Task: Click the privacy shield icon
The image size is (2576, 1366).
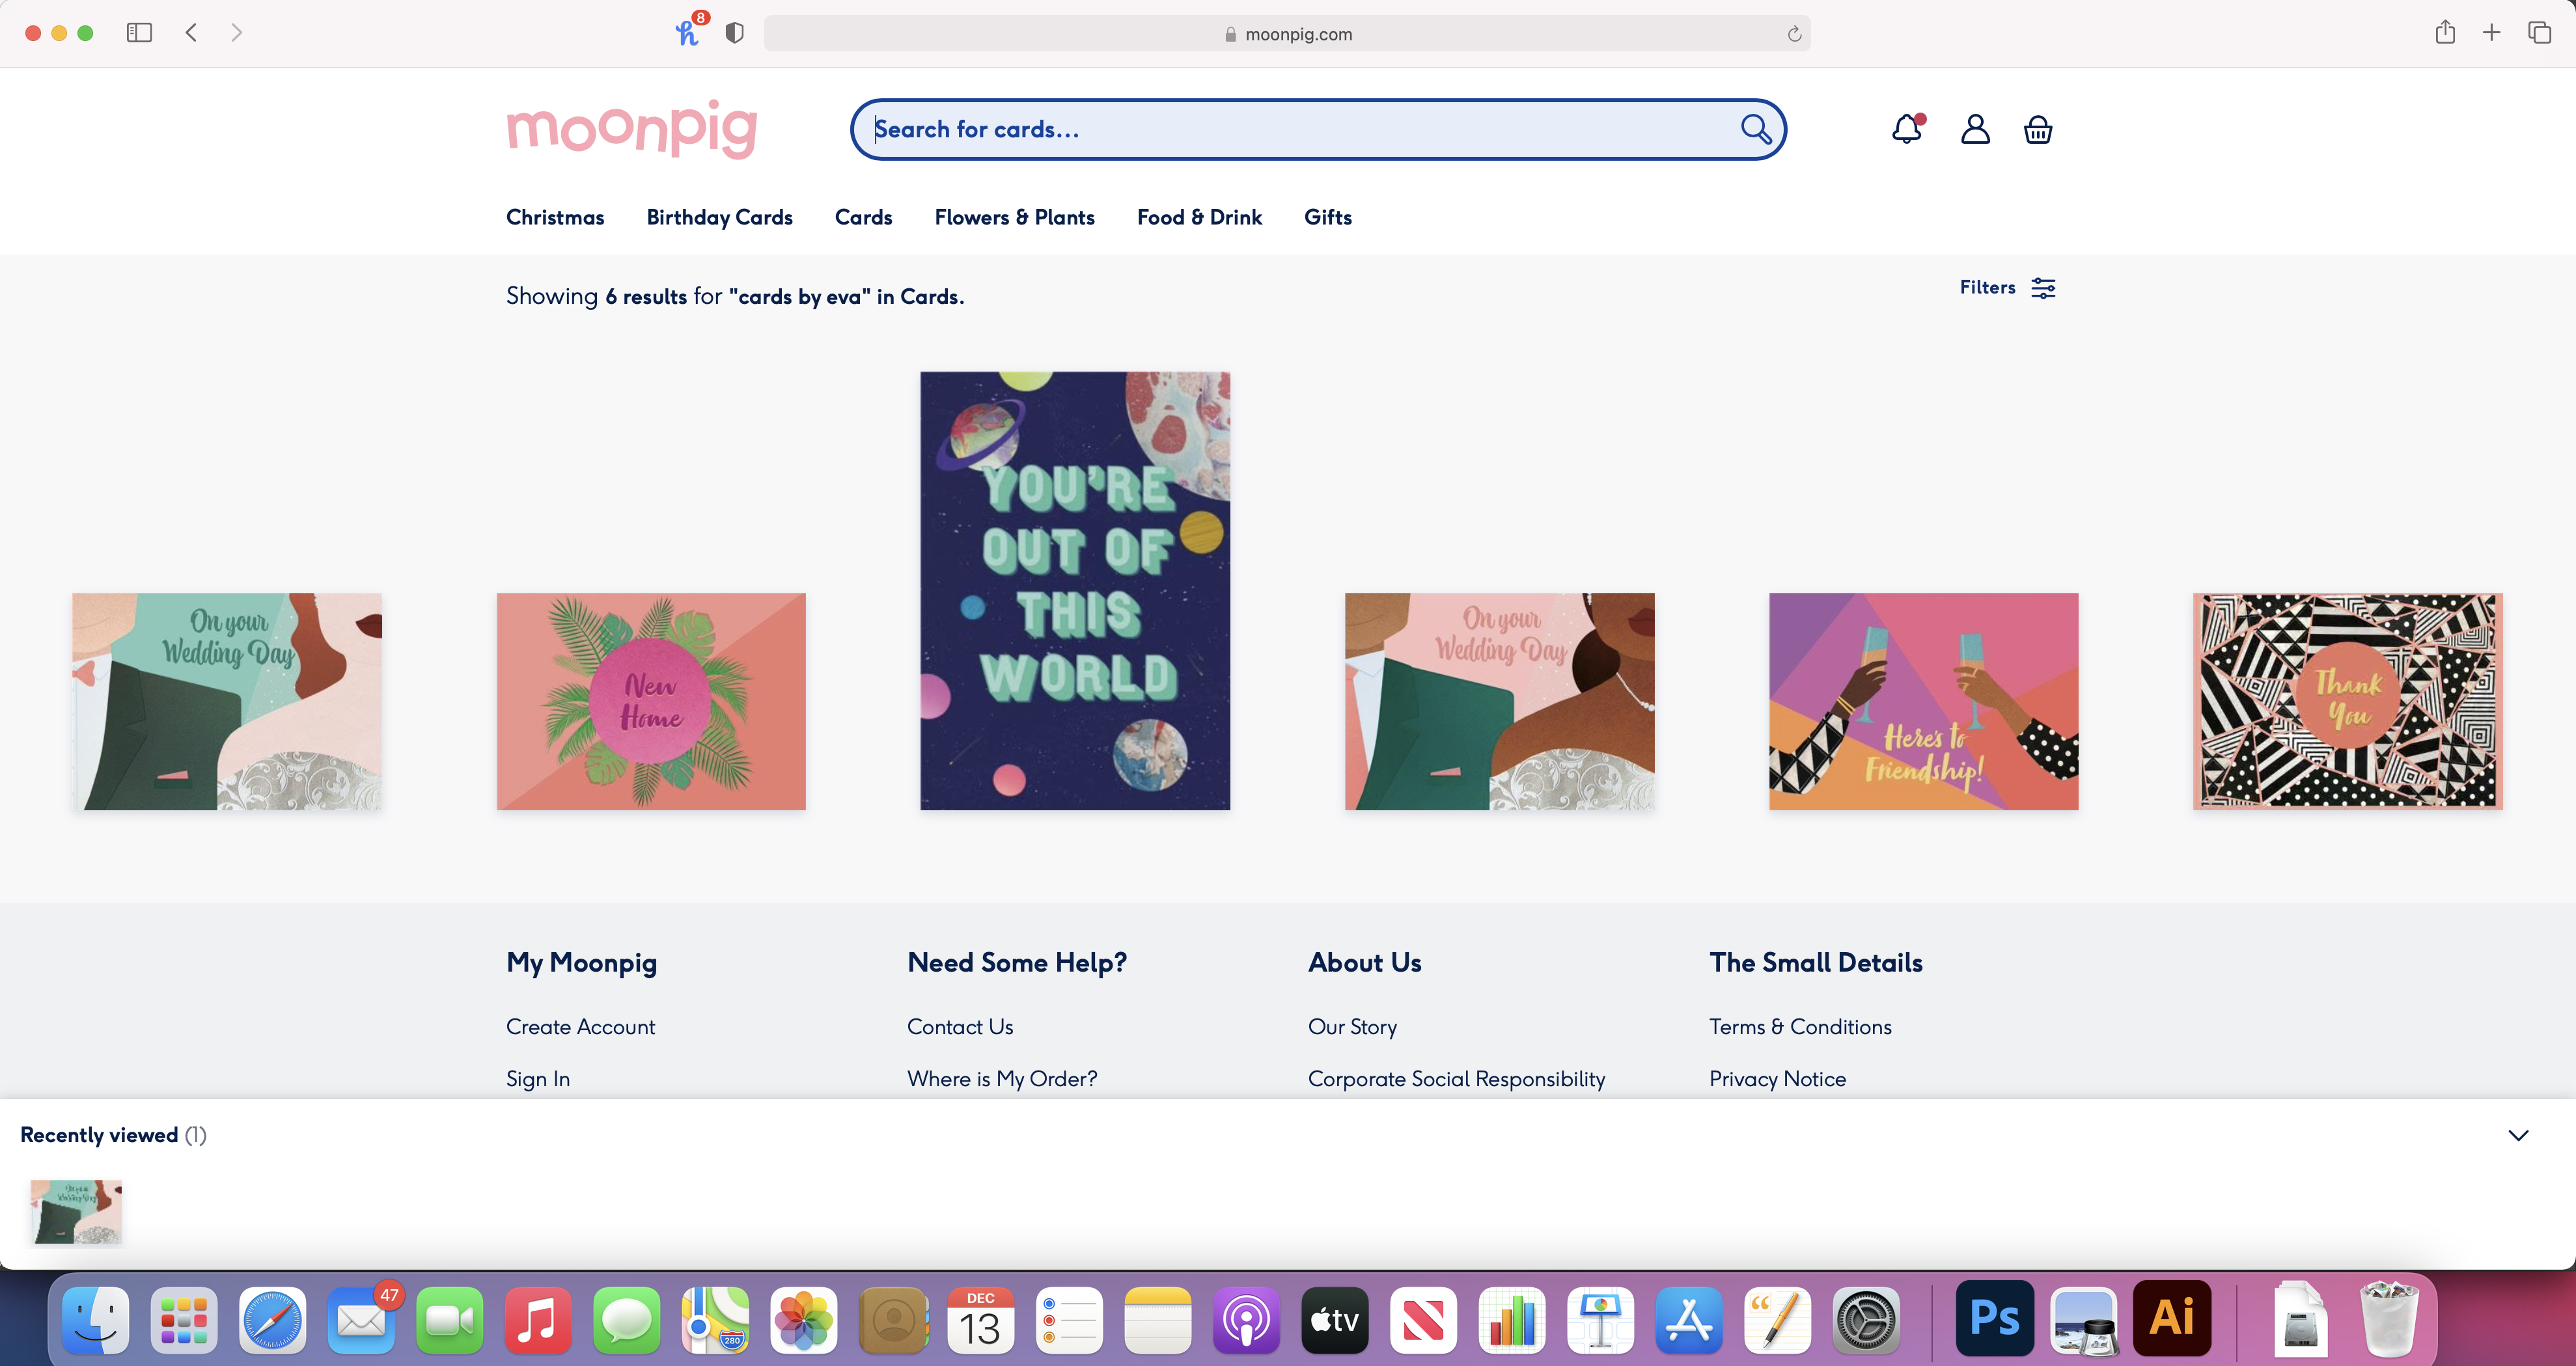Action: pos(735,33)
